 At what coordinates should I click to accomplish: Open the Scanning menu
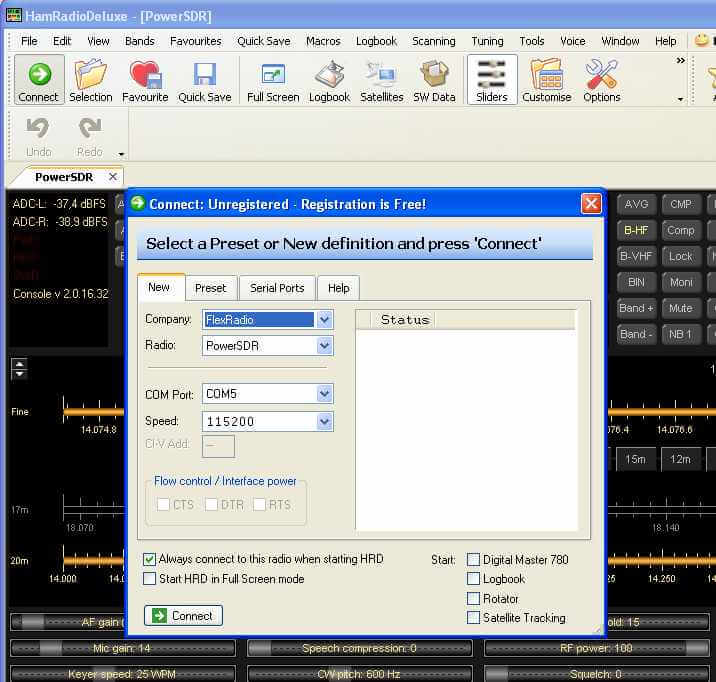(x=433, y=41)
